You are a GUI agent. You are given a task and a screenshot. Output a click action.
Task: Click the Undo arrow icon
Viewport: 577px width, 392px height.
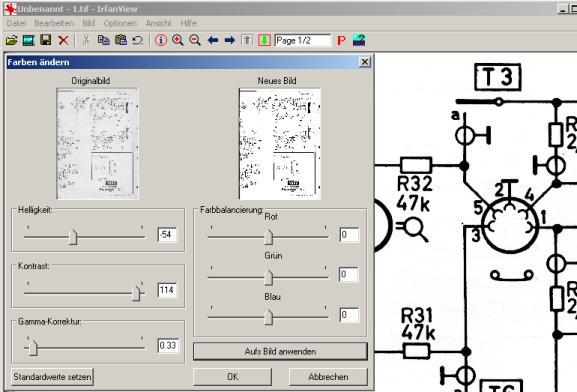[x=138, y=40]
